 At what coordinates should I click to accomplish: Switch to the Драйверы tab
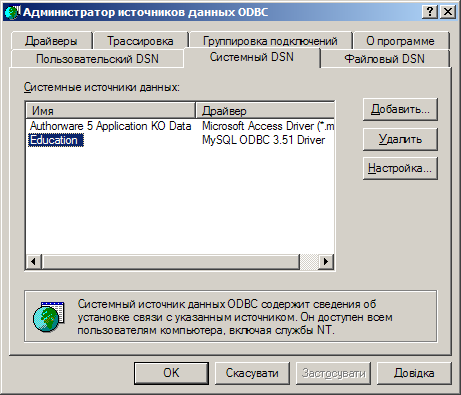point(51,41)
